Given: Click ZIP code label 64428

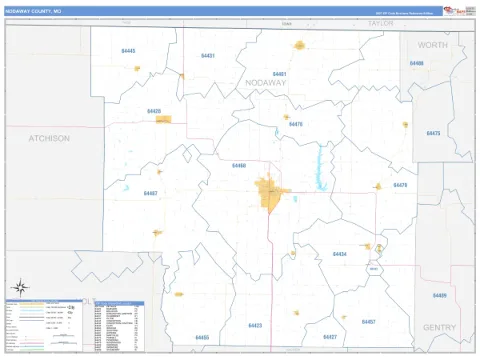Looking at the screenshot, I should (x=154, y=111).
